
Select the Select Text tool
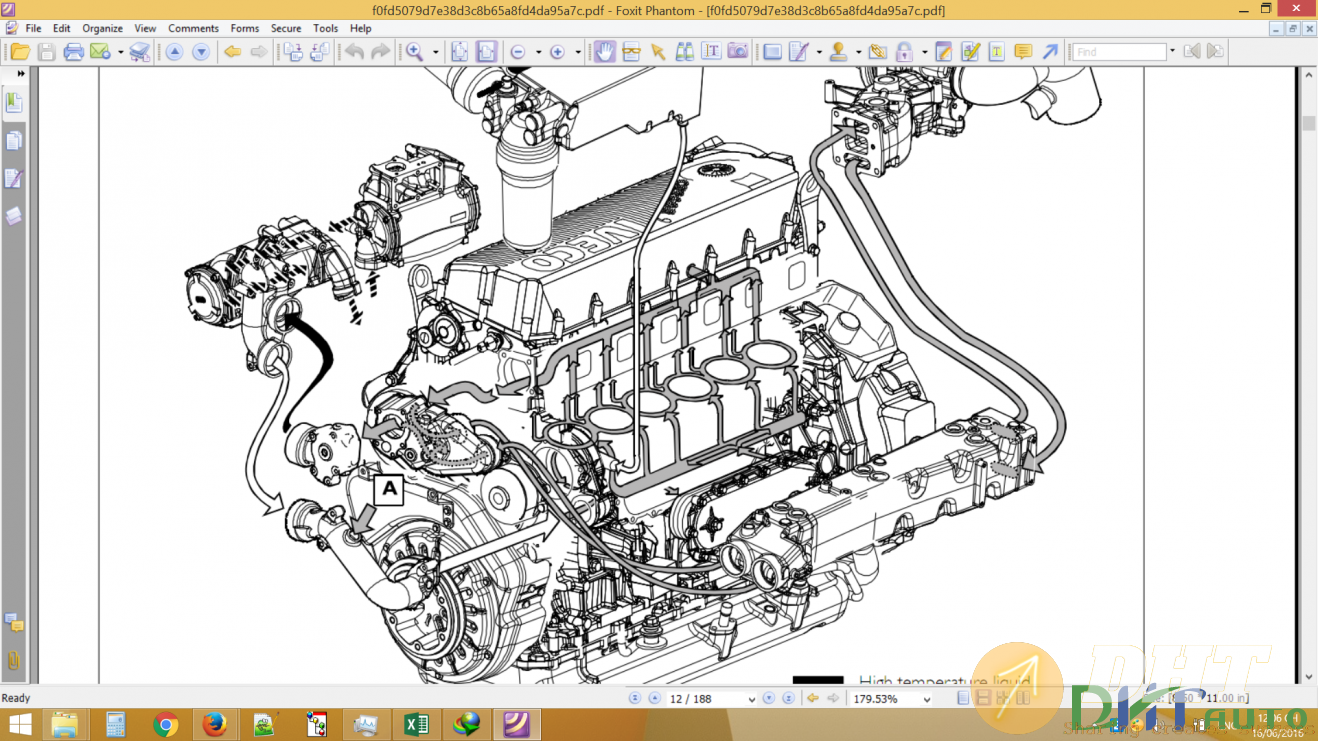pyautogui.click(x=711, y=52)
